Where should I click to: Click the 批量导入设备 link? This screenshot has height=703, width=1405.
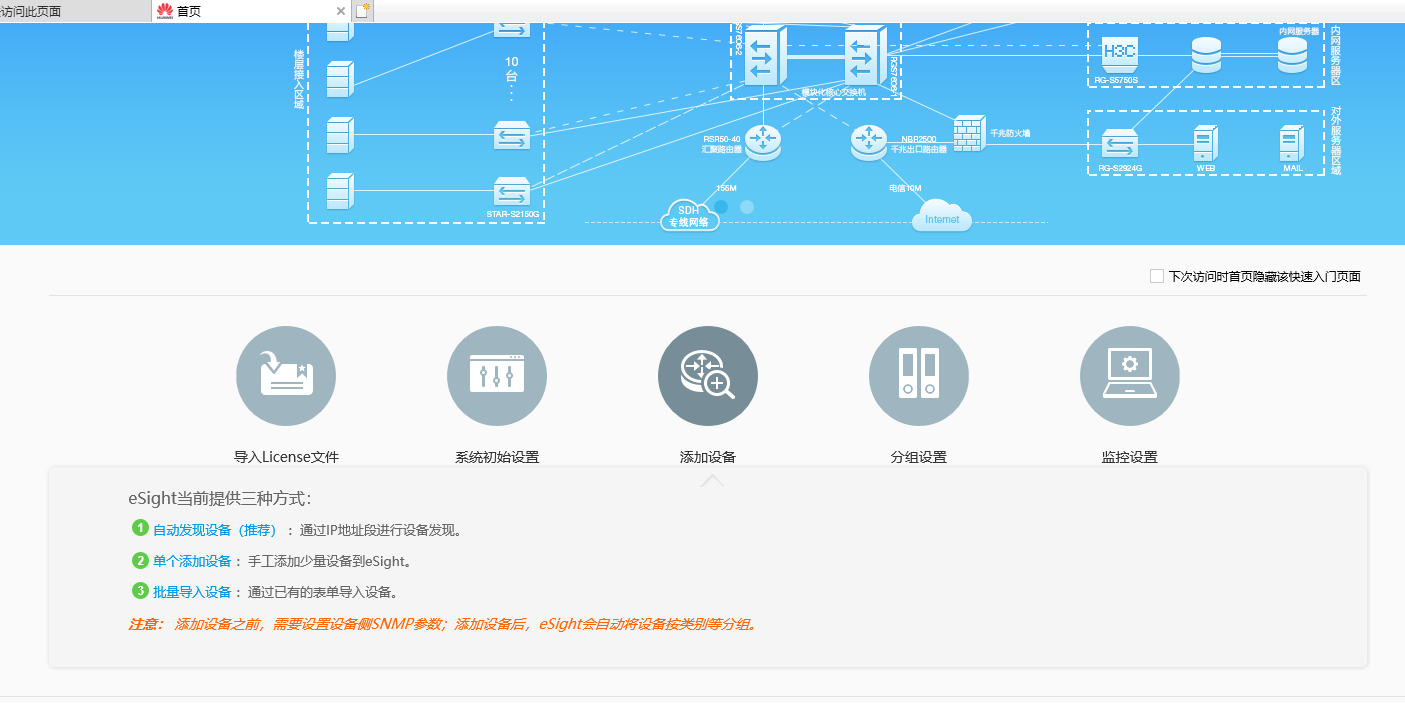(x=192, y=592)
